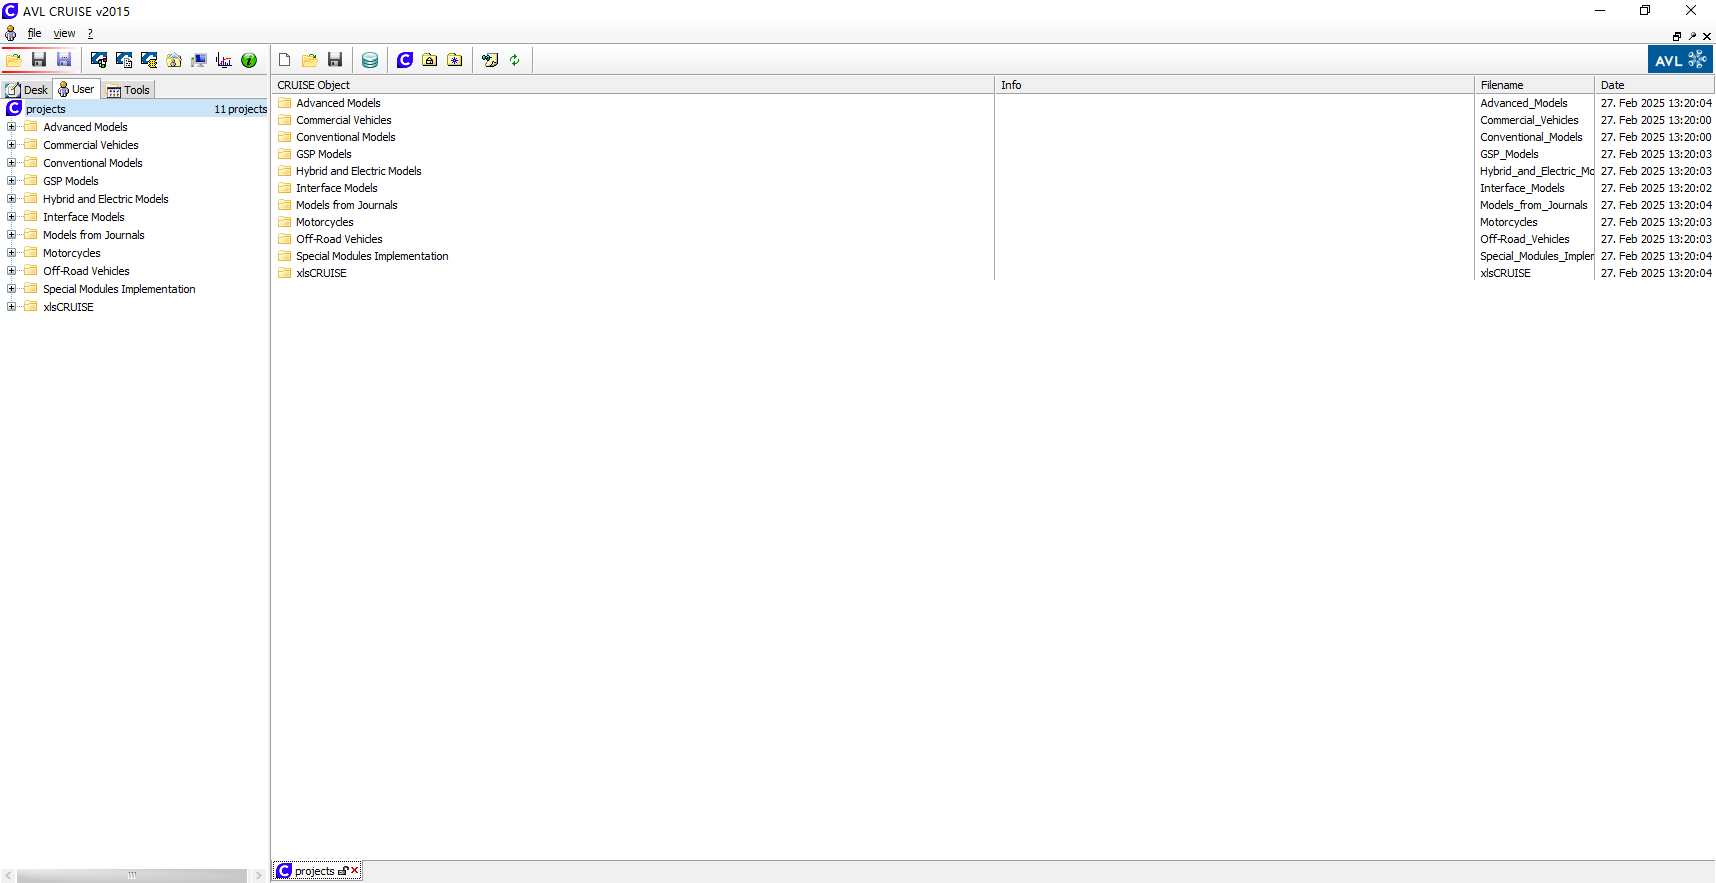This screenshot has height=883, width=1716.
Task: Toggle the pin icon near the AVL logo
Action: tap(1692, 36)
